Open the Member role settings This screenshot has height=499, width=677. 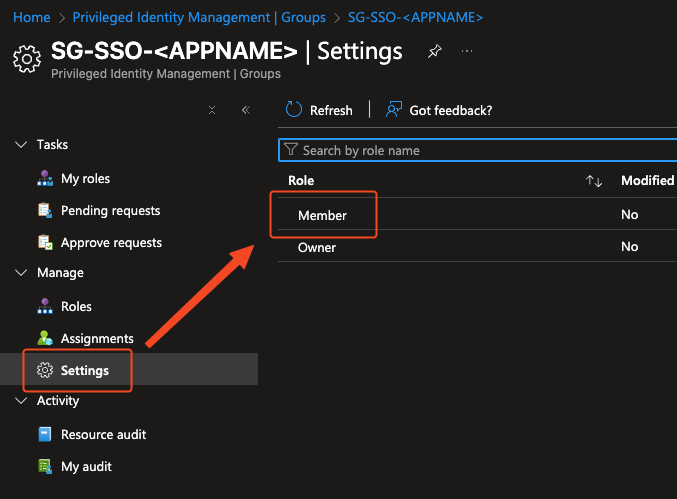[x=322, y=215]
